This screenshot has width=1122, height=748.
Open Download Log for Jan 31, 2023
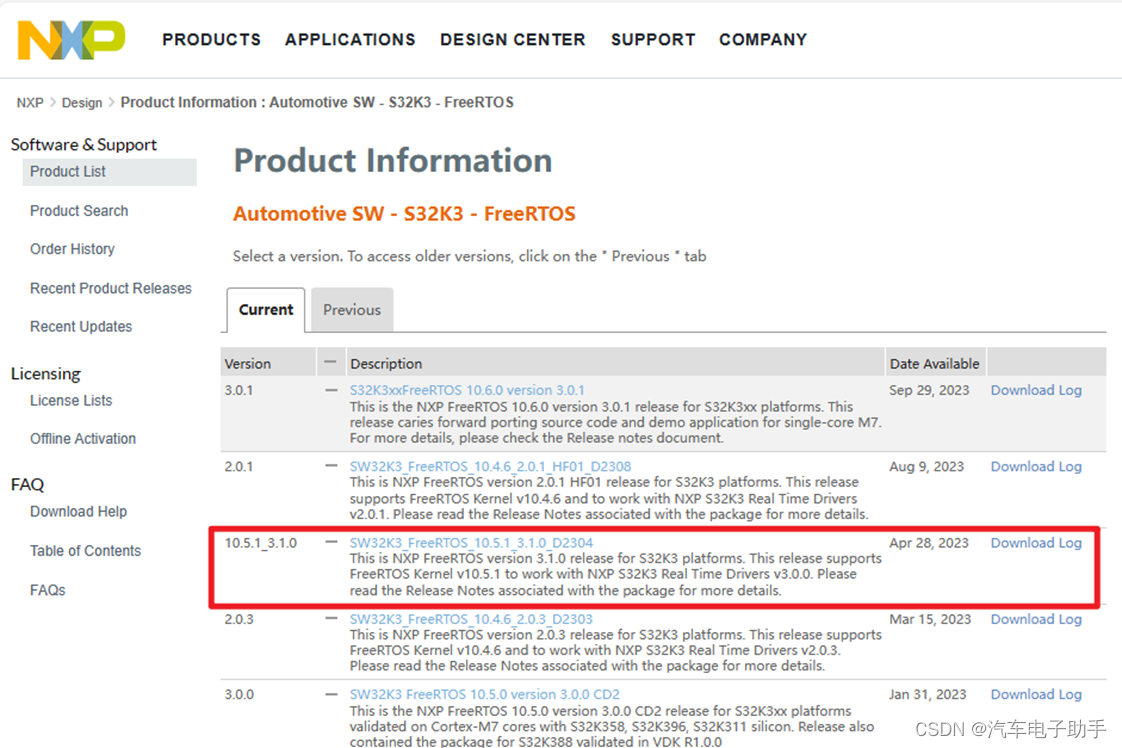tap(1036, 694)
